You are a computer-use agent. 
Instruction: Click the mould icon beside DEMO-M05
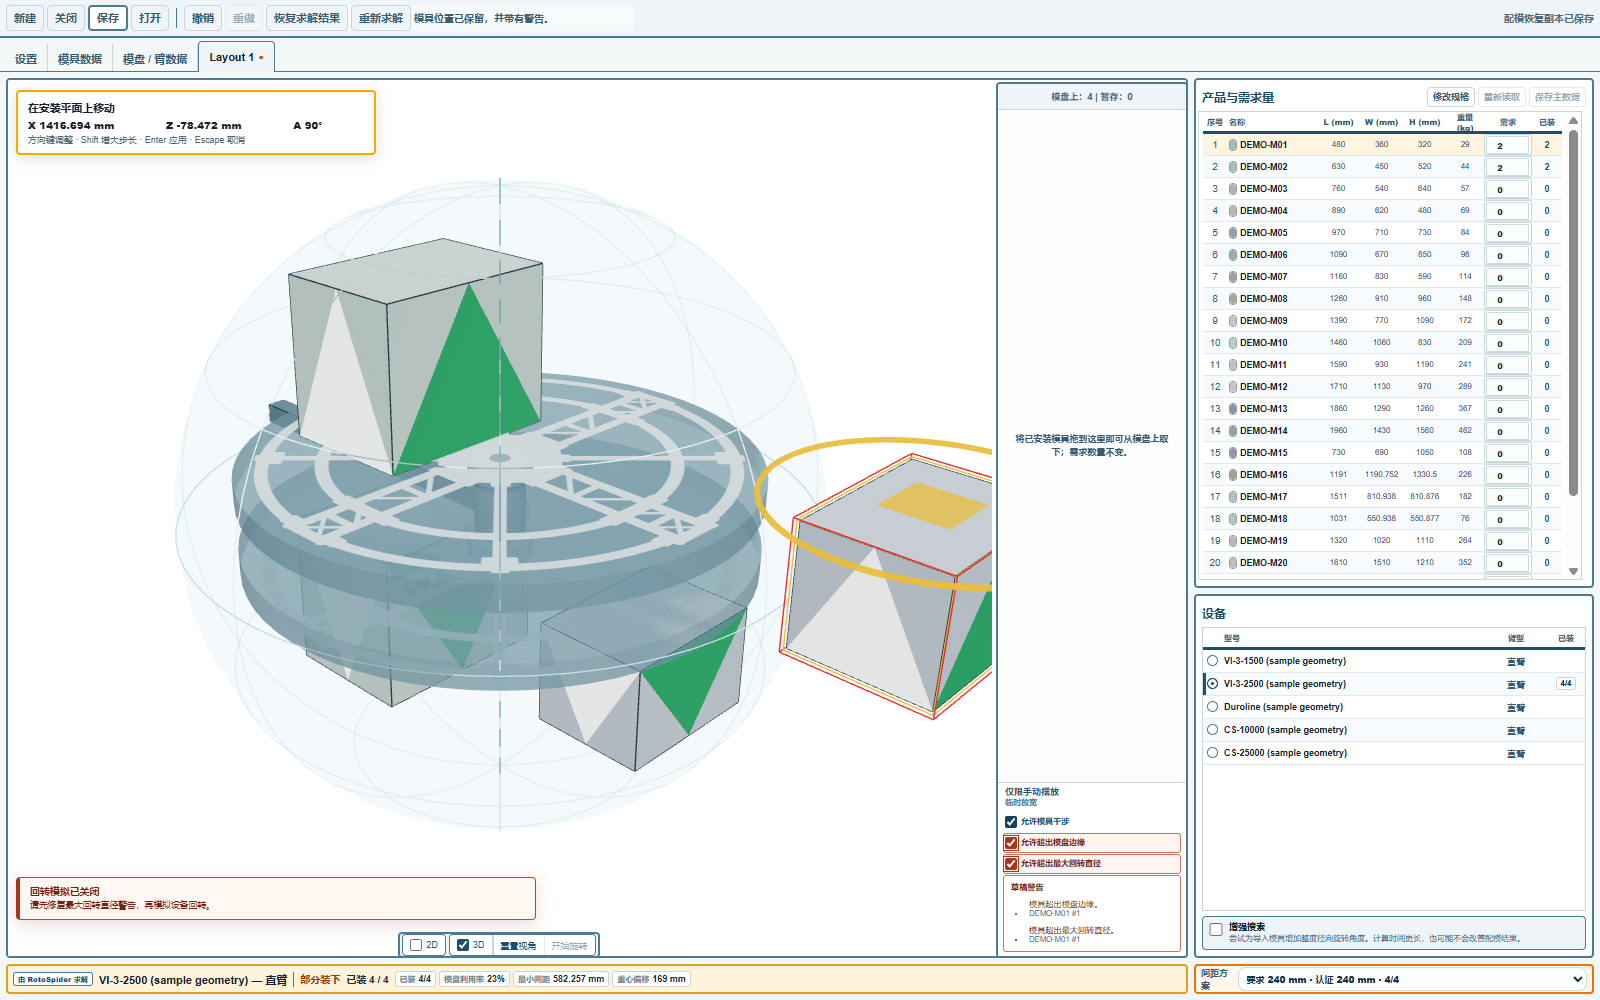click(x=1233, y=233)
